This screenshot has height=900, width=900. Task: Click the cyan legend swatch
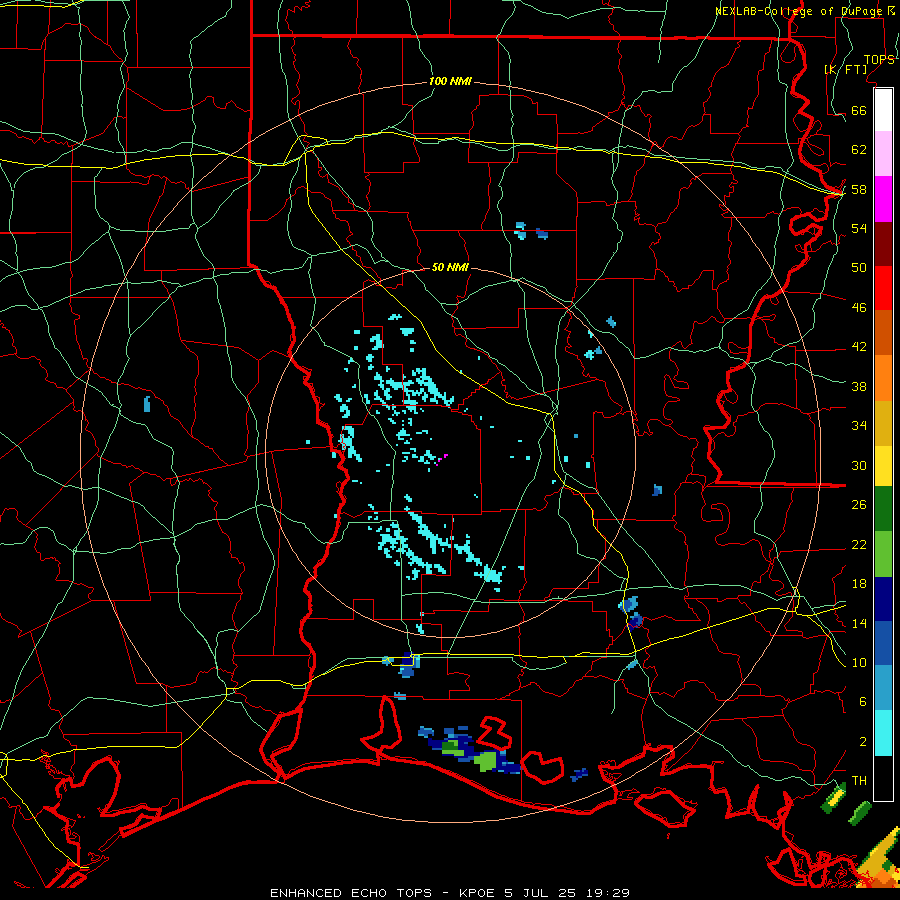(883, 733)
